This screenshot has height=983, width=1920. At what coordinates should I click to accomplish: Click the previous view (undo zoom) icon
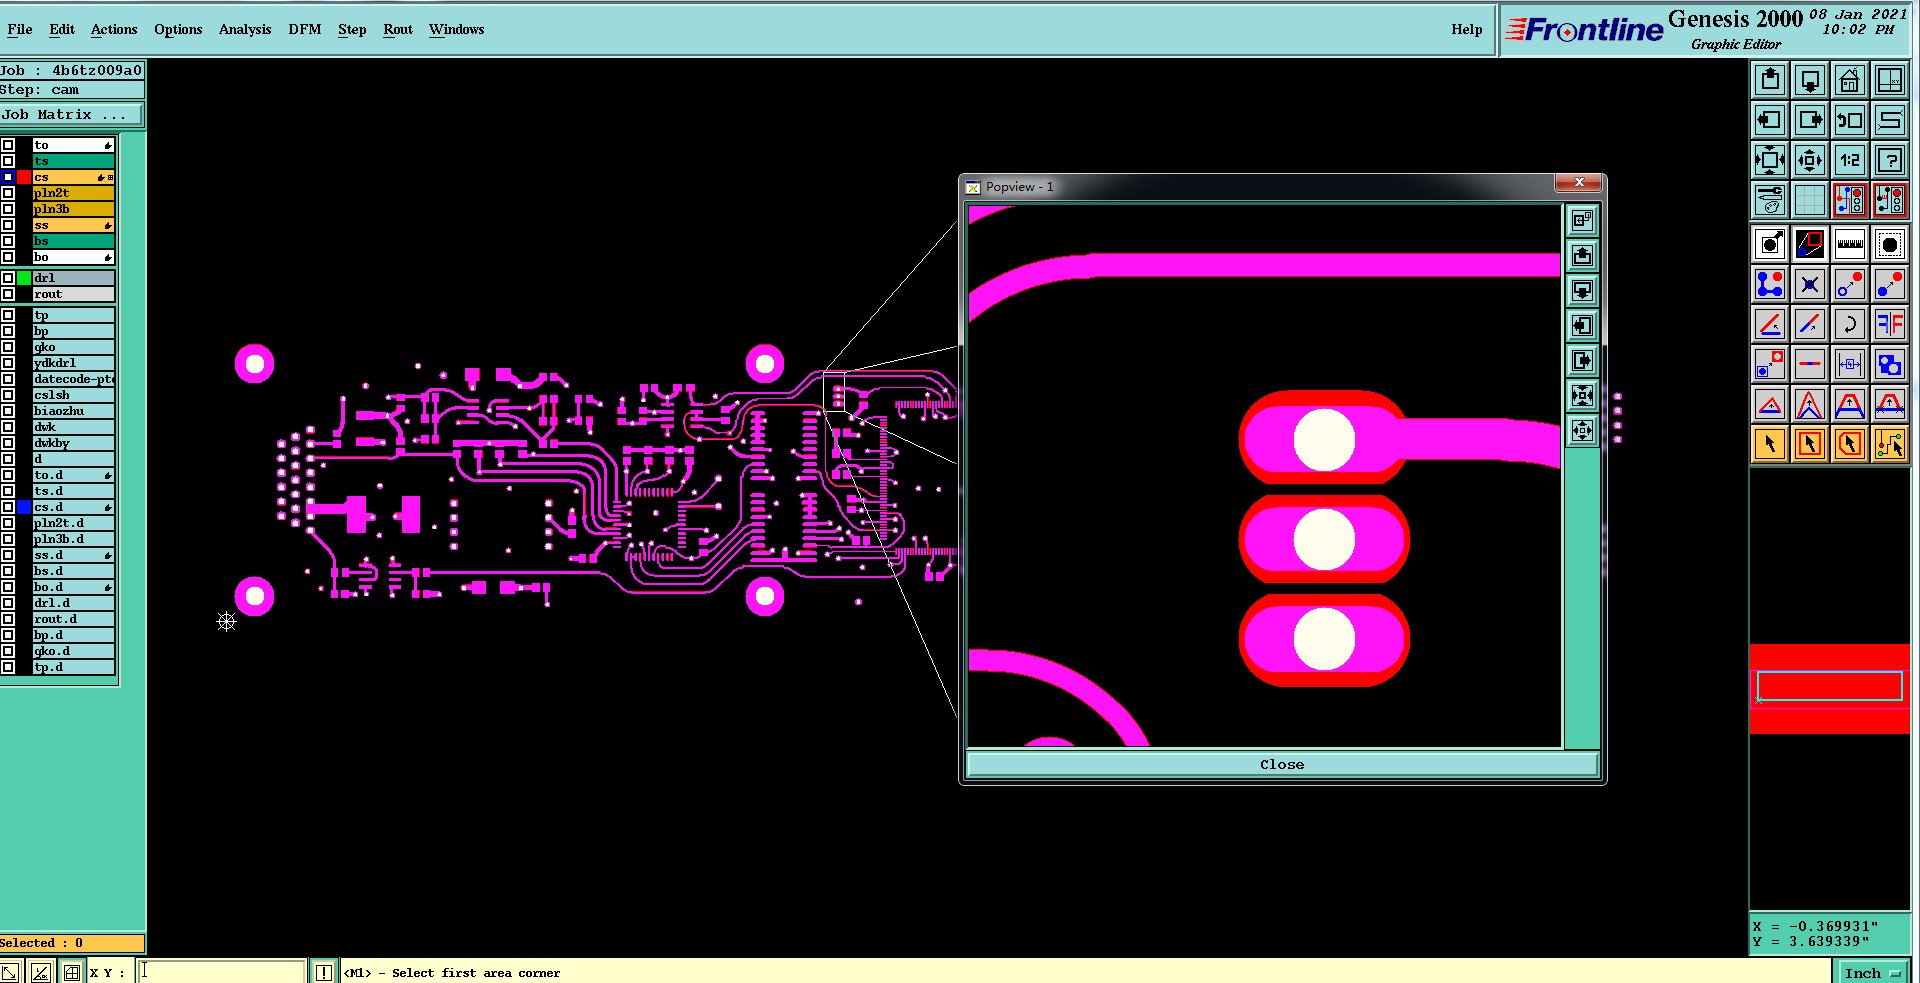click(1850, 120)
